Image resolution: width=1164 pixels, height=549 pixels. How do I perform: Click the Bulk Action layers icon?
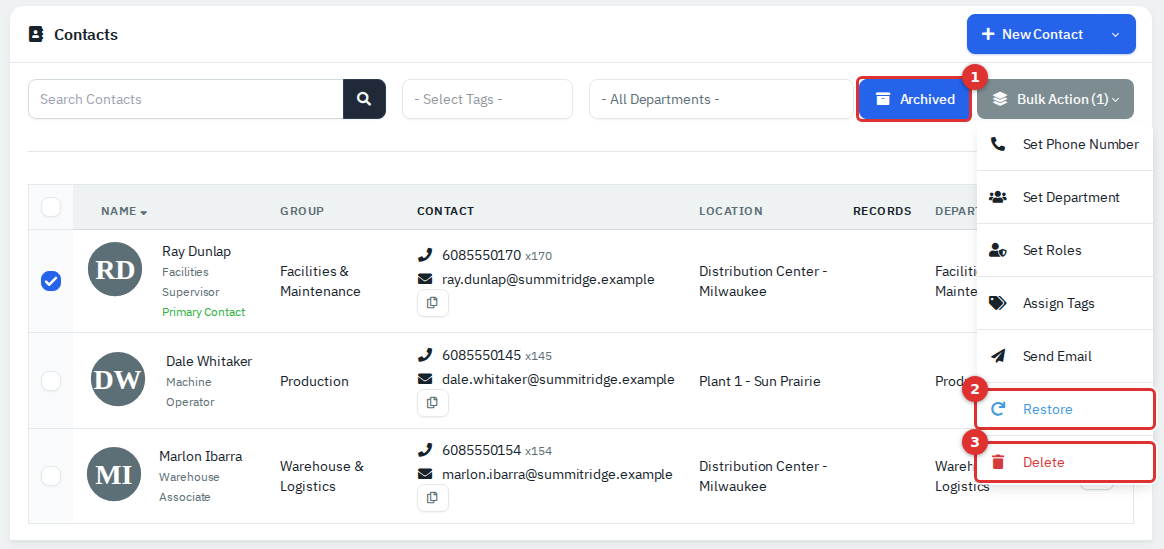click(x=1000, y=99)
